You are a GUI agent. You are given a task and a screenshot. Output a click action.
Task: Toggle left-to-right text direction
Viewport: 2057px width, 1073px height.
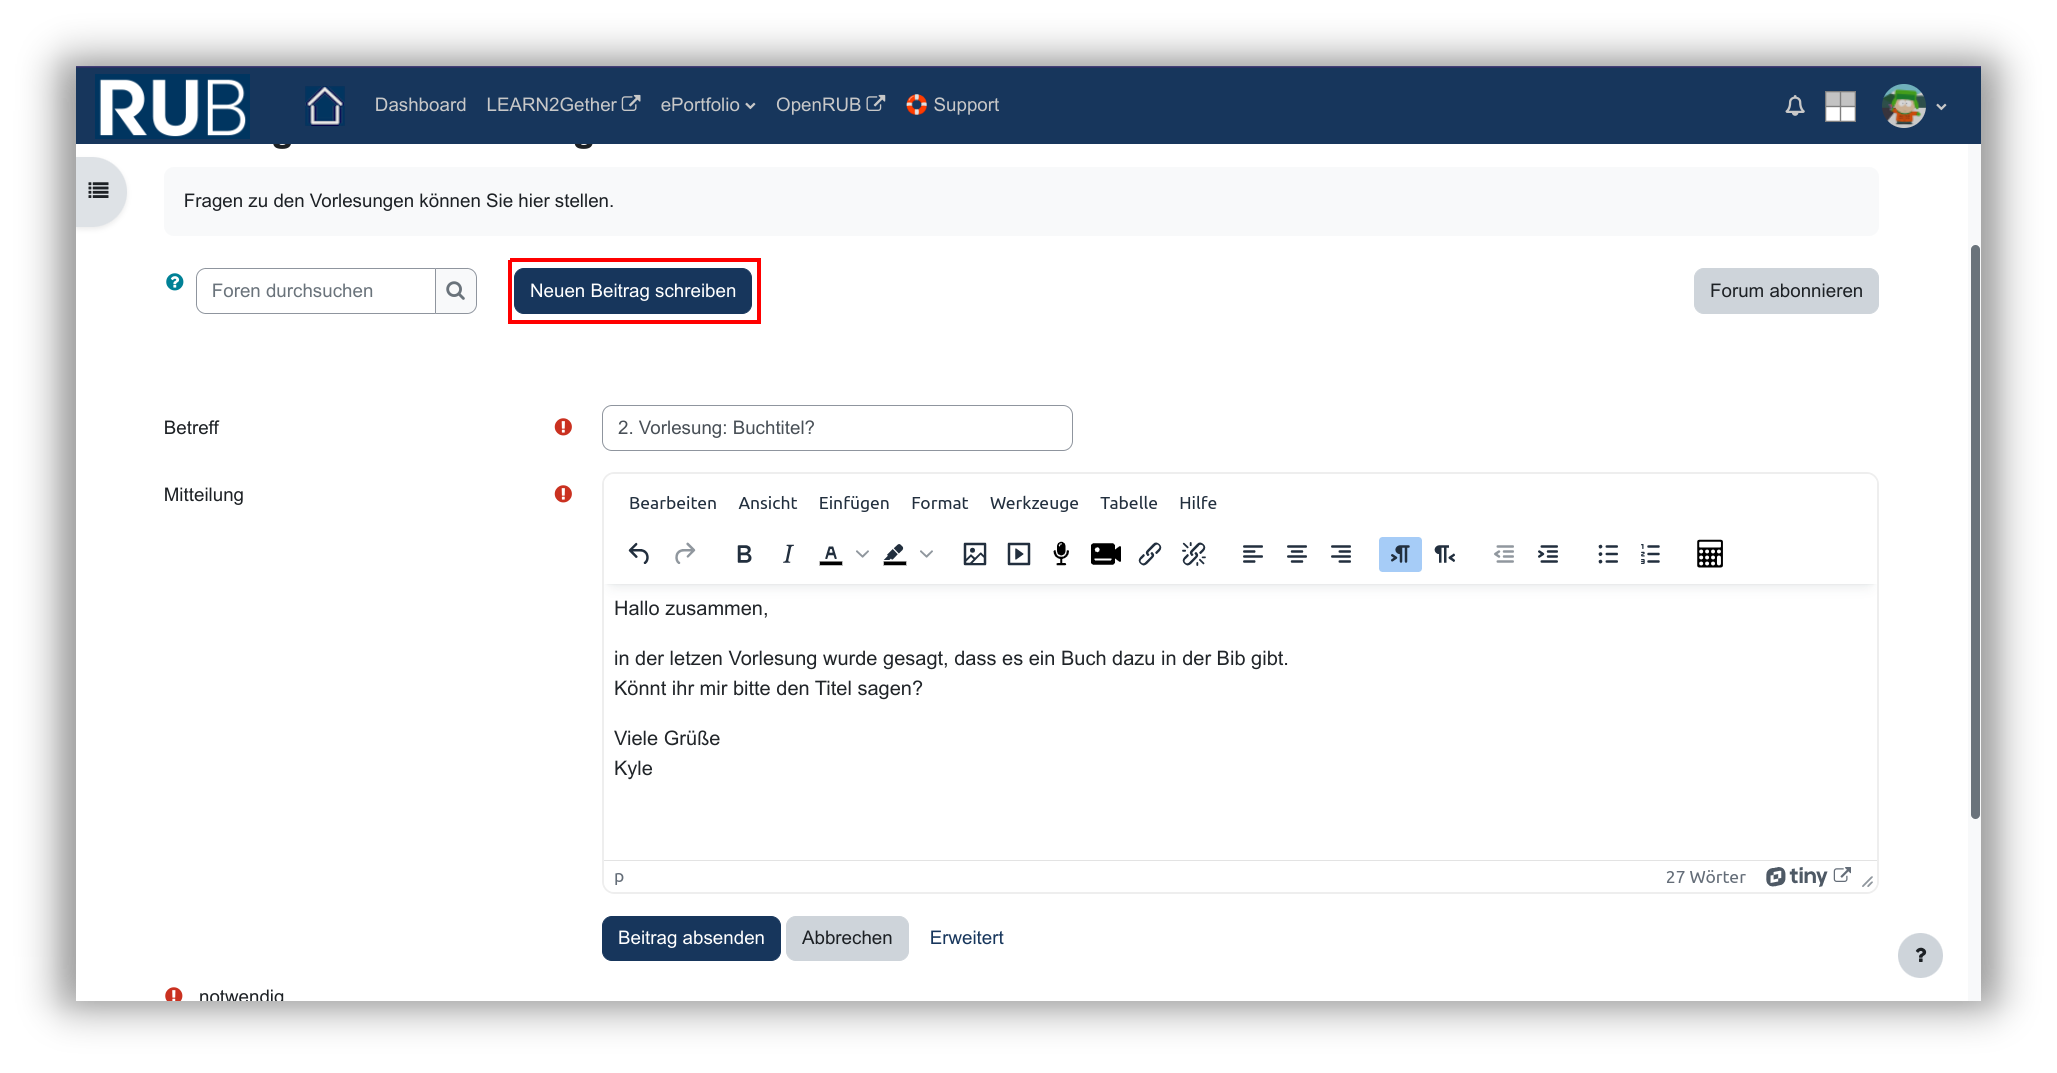point(1399,554)
